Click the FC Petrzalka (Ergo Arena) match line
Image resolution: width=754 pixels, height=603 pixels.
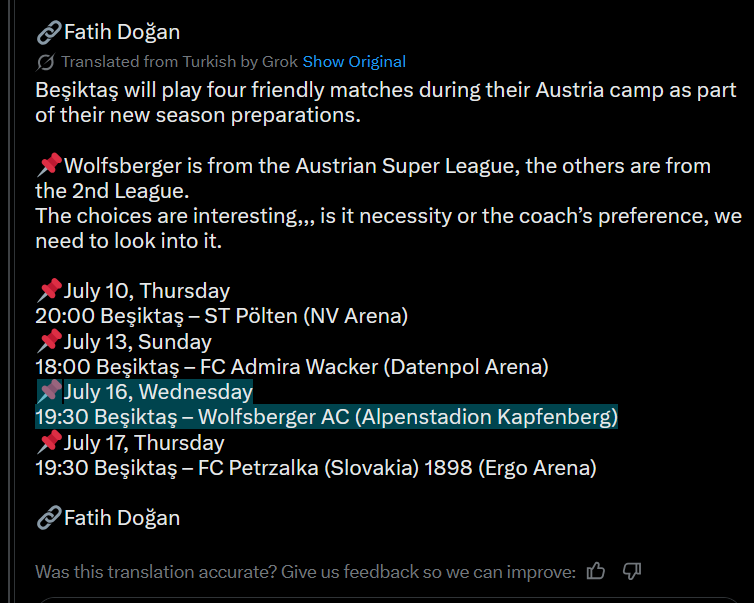(x=316, y=467)
